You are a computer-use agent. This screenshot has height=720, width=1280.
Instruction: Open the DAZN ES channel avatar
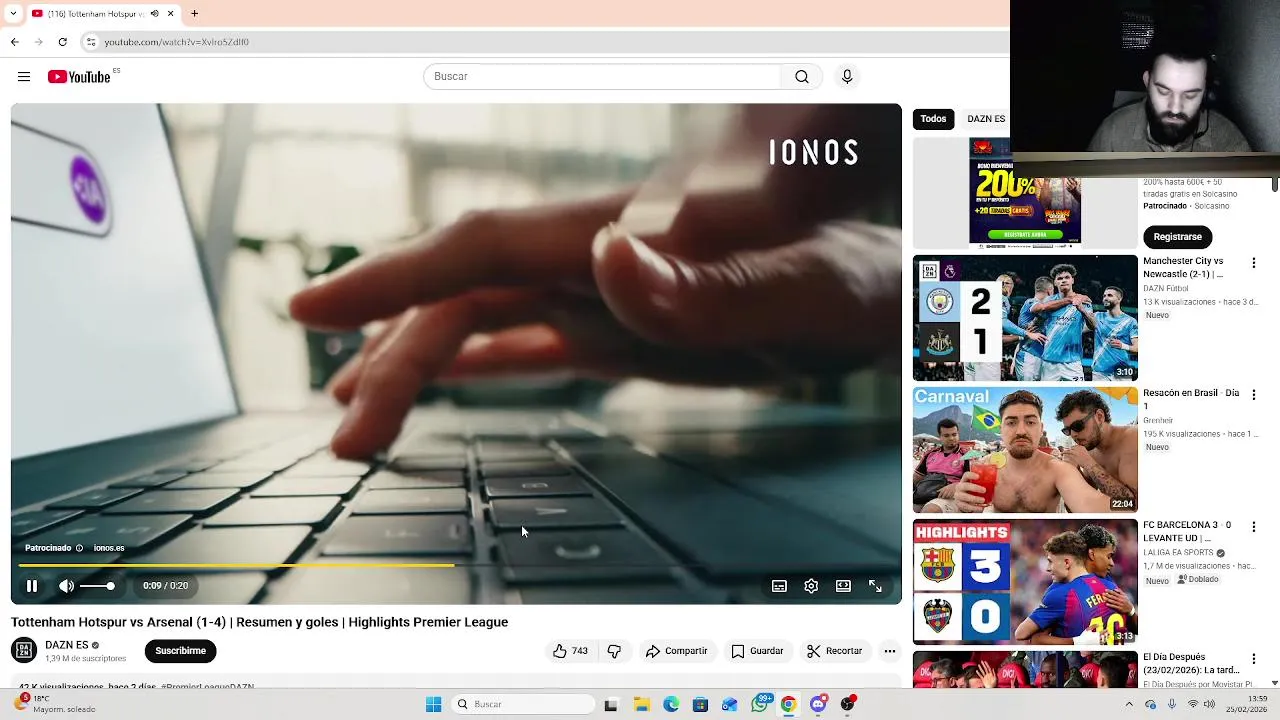pos(24,651)
